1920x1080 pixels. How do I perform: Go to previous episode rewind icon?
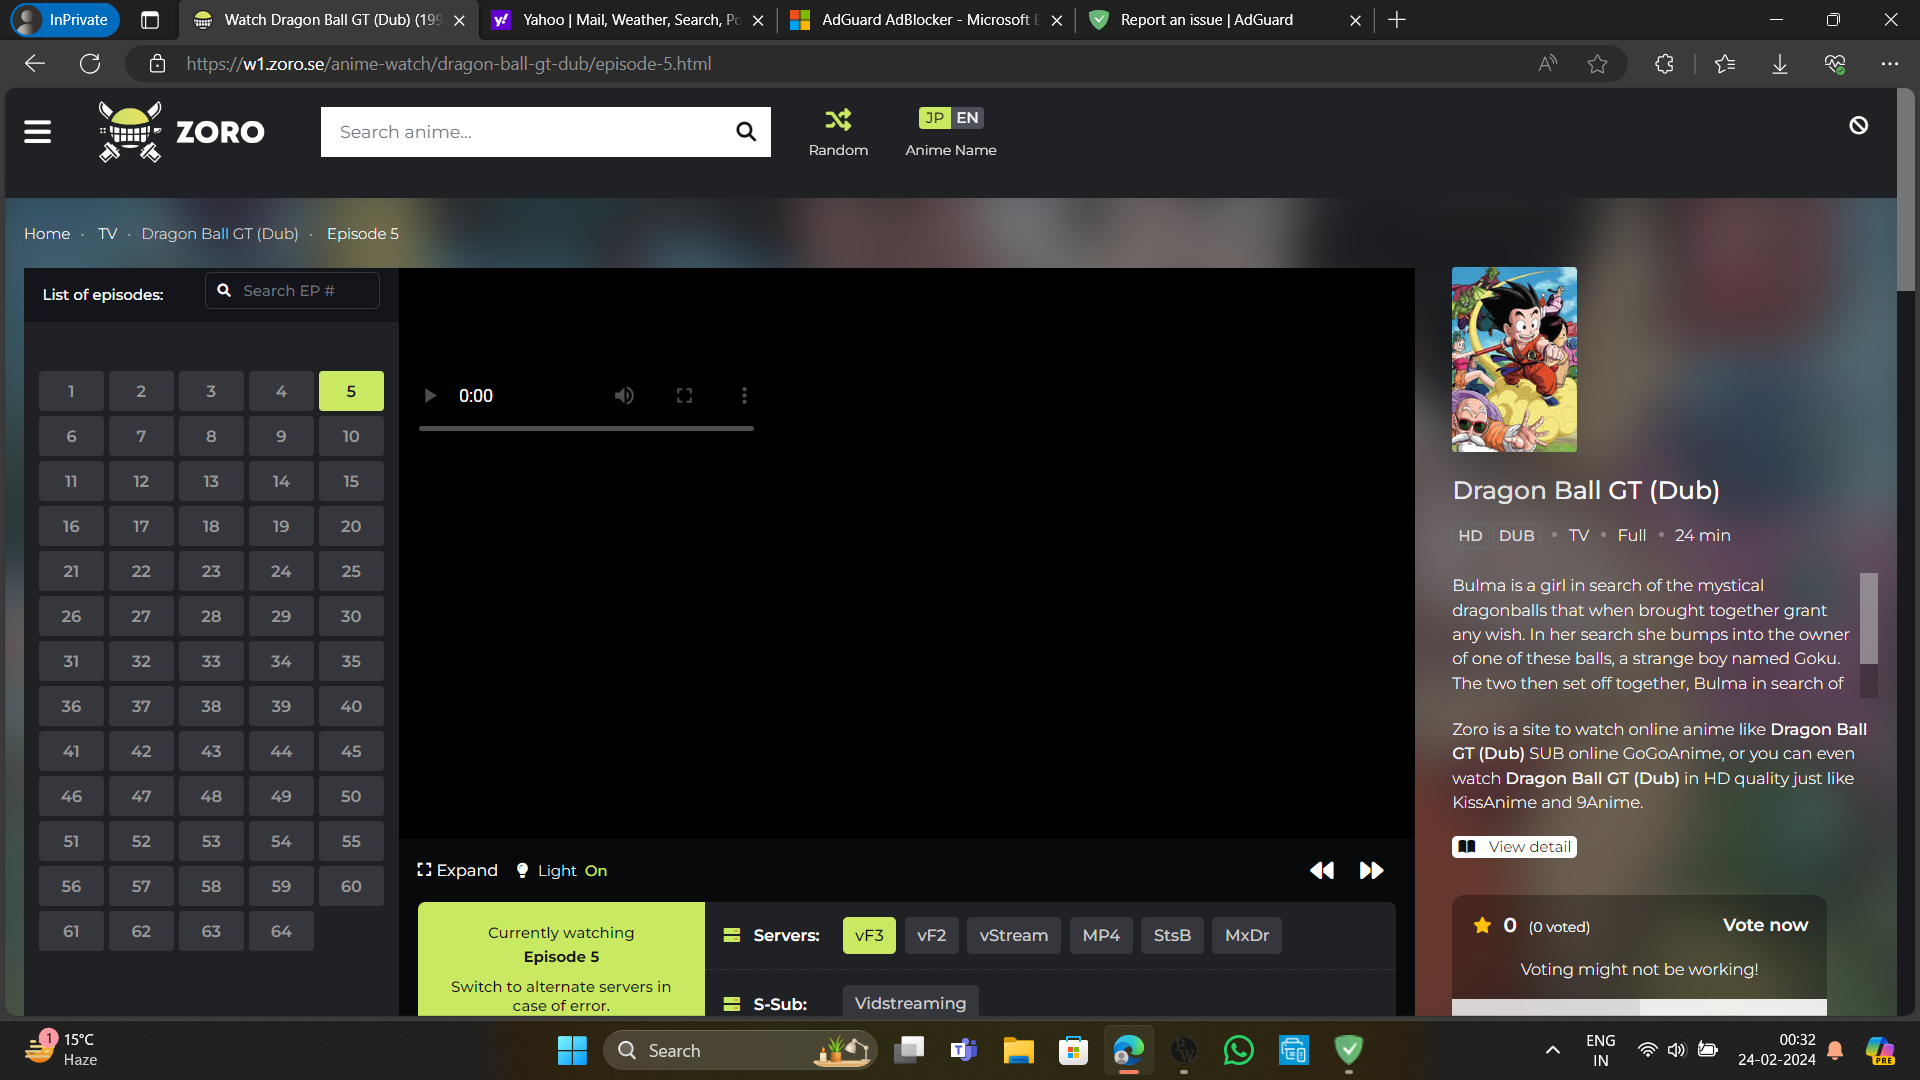click(1322, 871)
